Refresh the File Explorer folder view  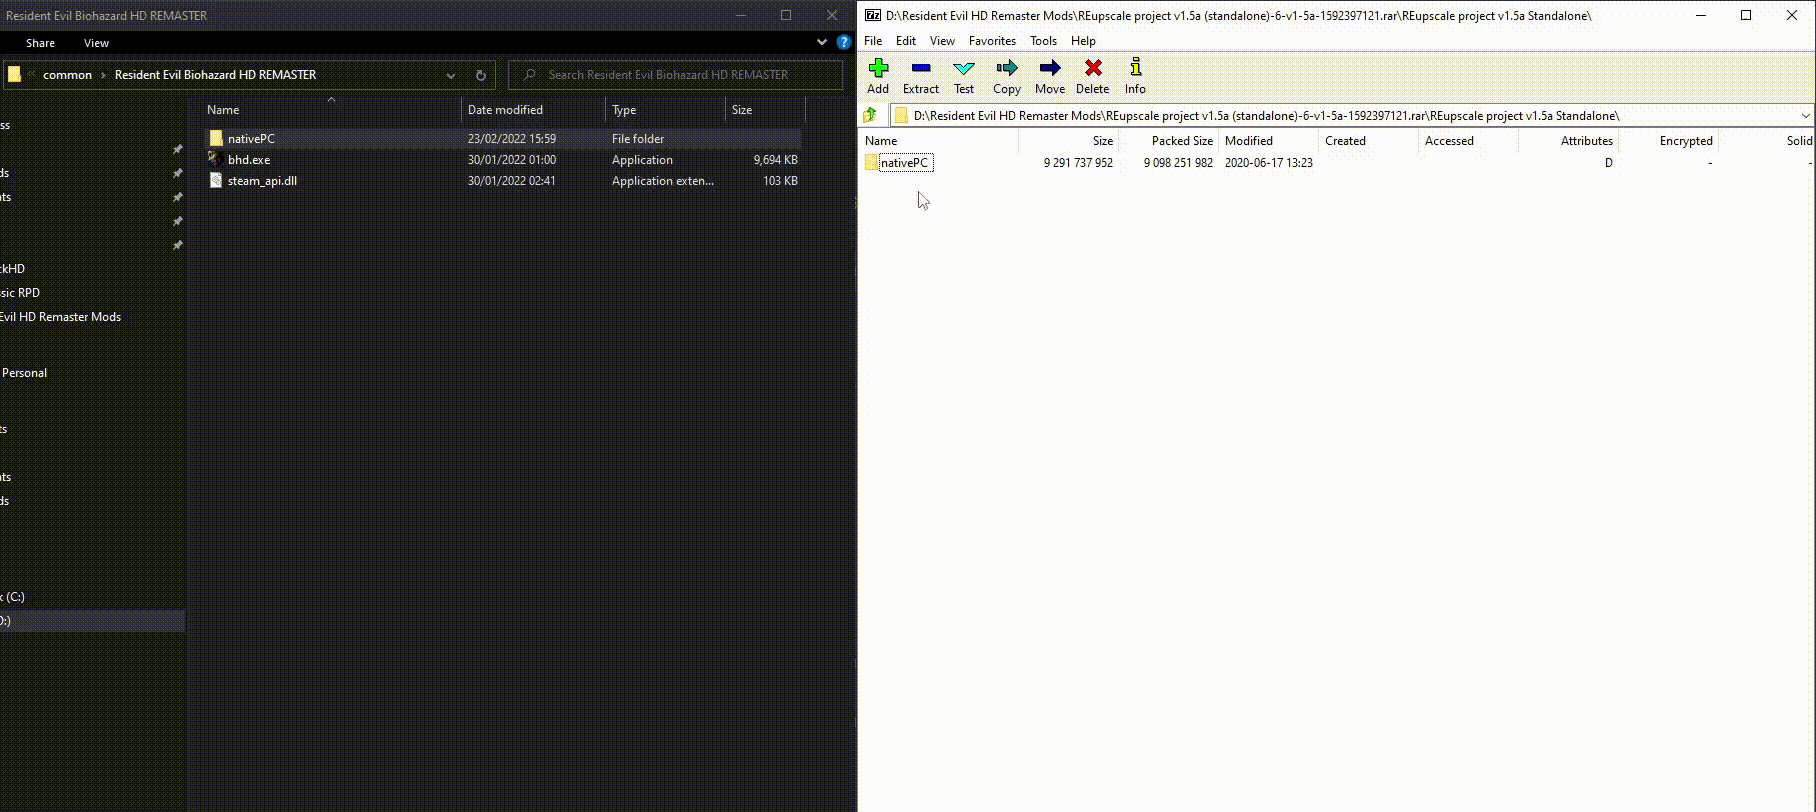point(481,75)
